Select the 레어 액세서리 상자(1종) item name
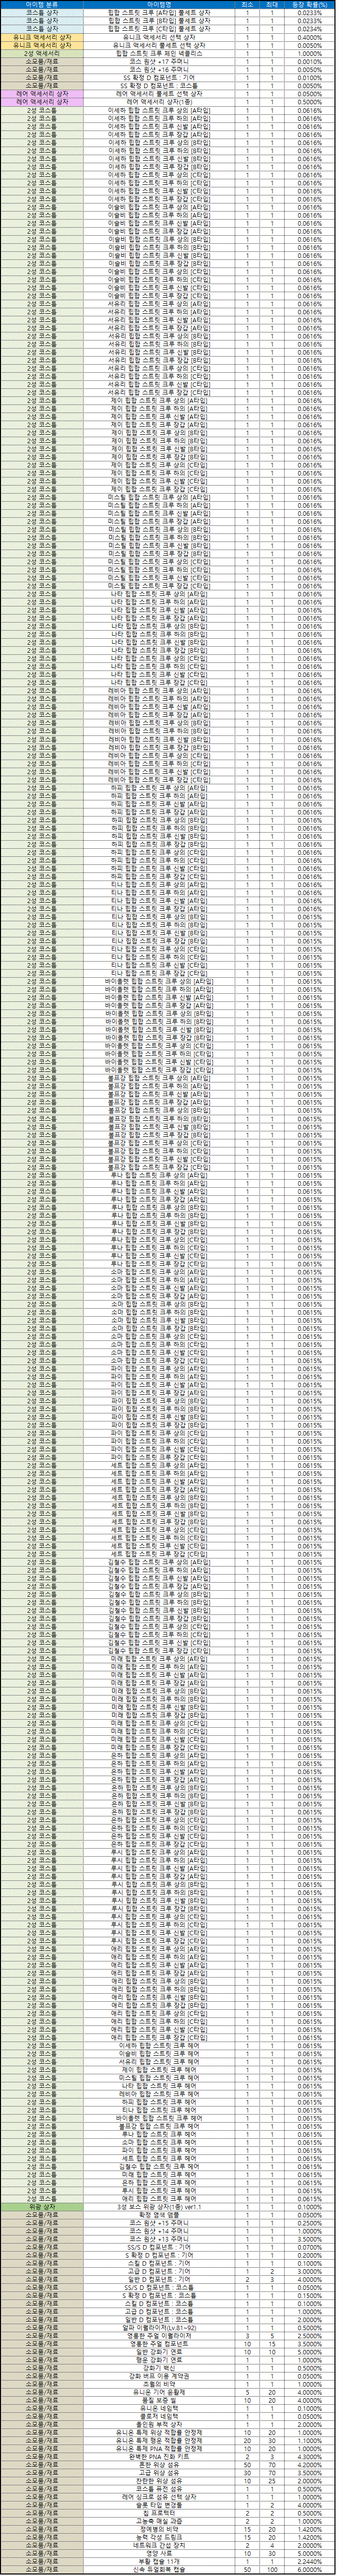This screenshot has height=2576, width=338. point(160,101)
